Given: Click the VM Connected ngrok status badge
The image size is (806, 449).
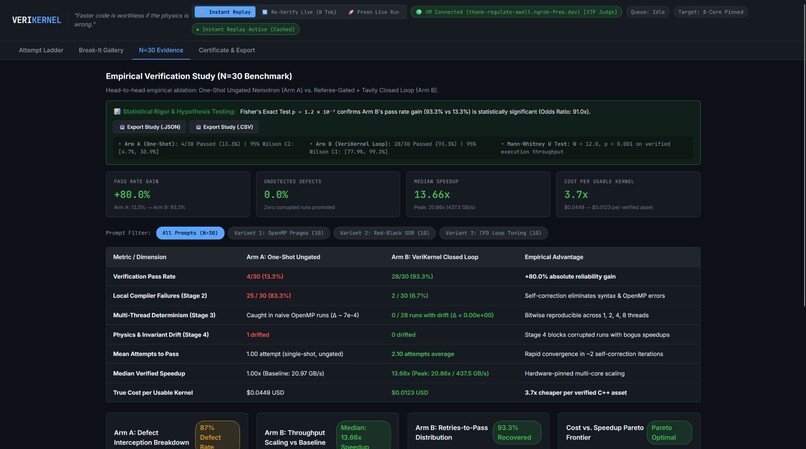Looking at the screenshot, I should pos(516,12).
